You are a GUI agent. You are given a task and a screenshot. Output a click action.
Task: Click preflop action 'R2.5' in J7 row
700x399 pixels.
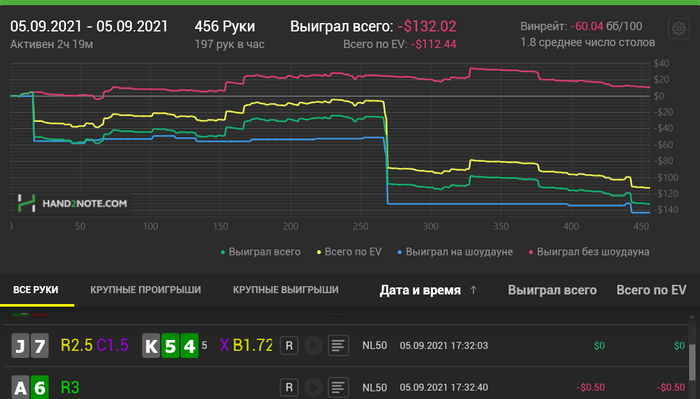(76, 345)
